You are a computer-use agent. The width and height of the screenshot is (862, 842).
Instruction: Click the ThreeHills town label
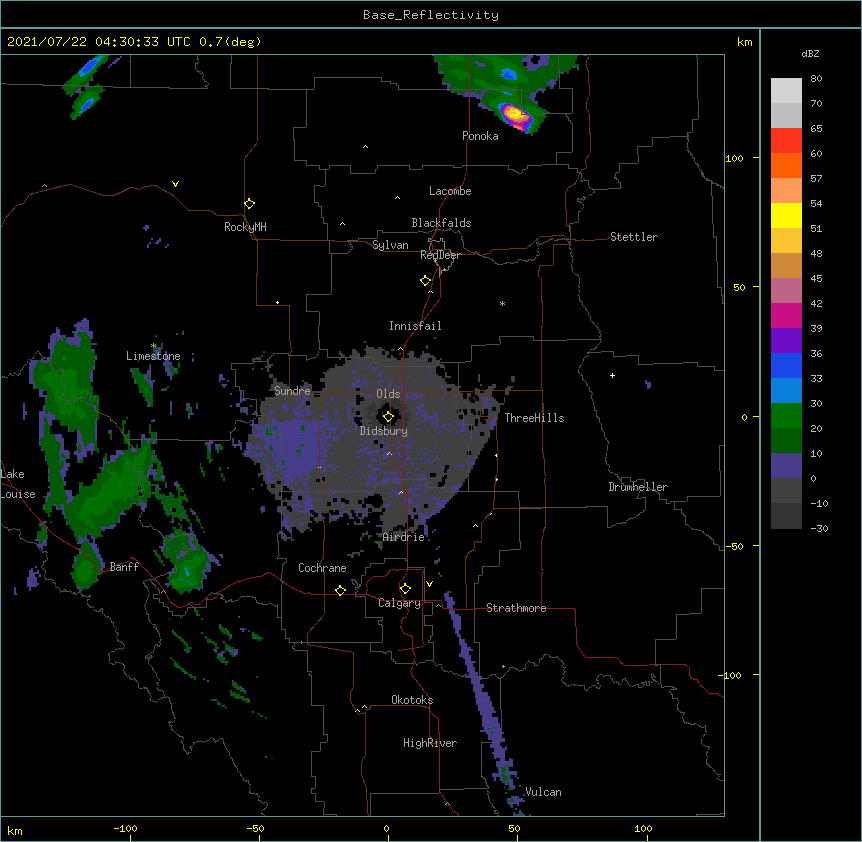click(534, 418)
